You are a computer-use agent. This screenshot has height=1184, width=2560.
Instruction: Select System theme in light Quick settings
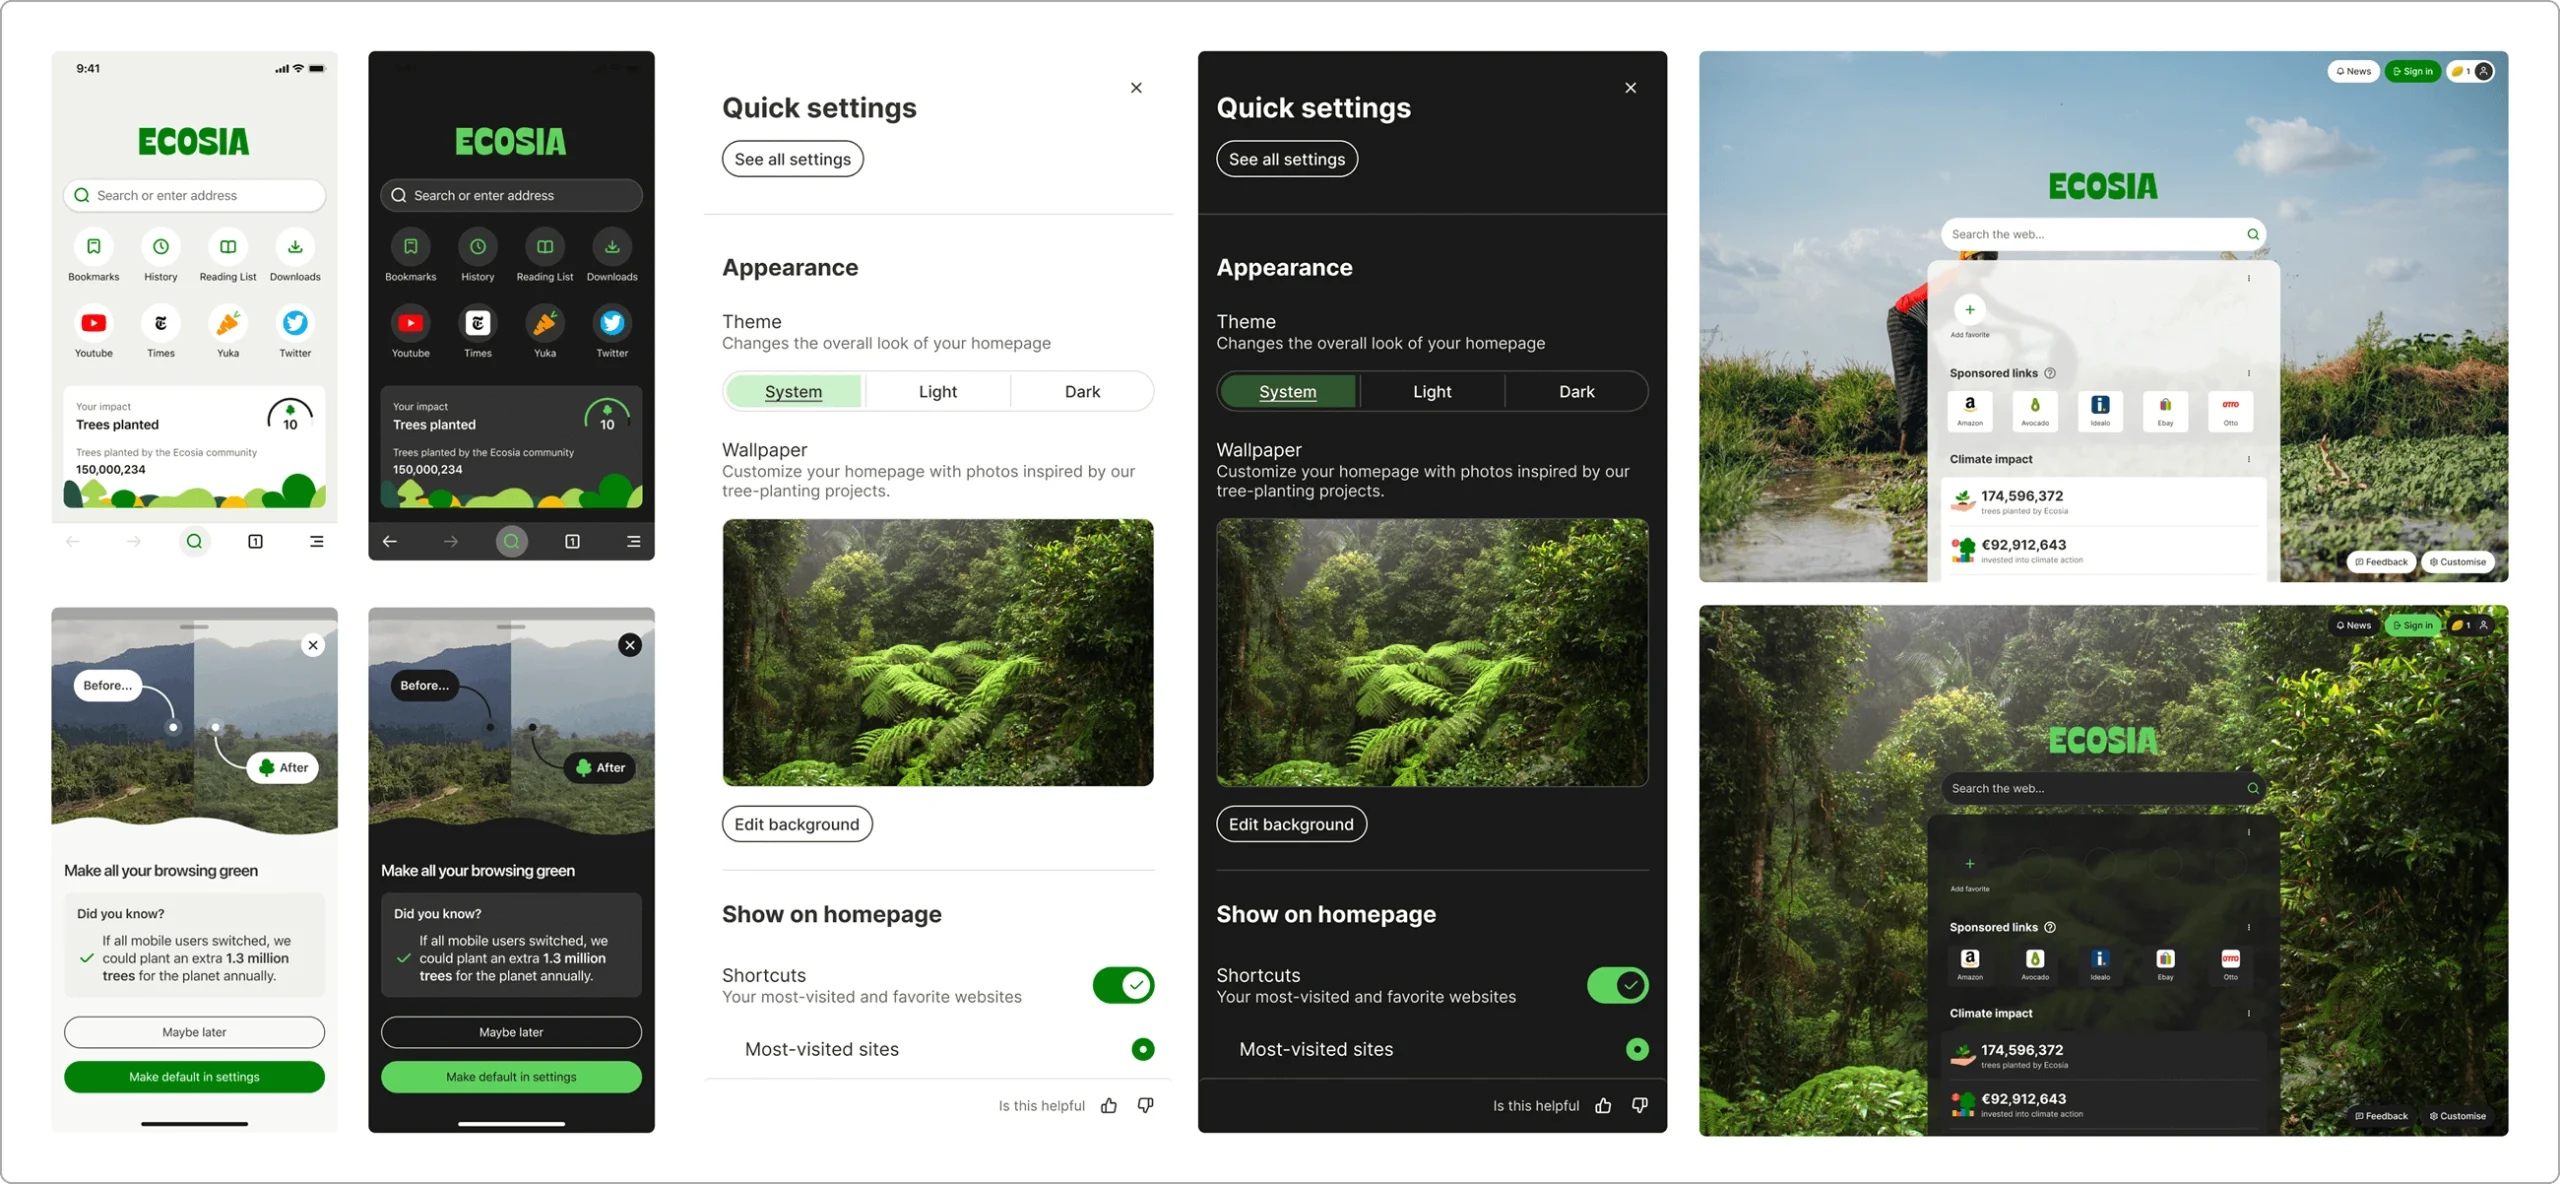tap(794, 391)
